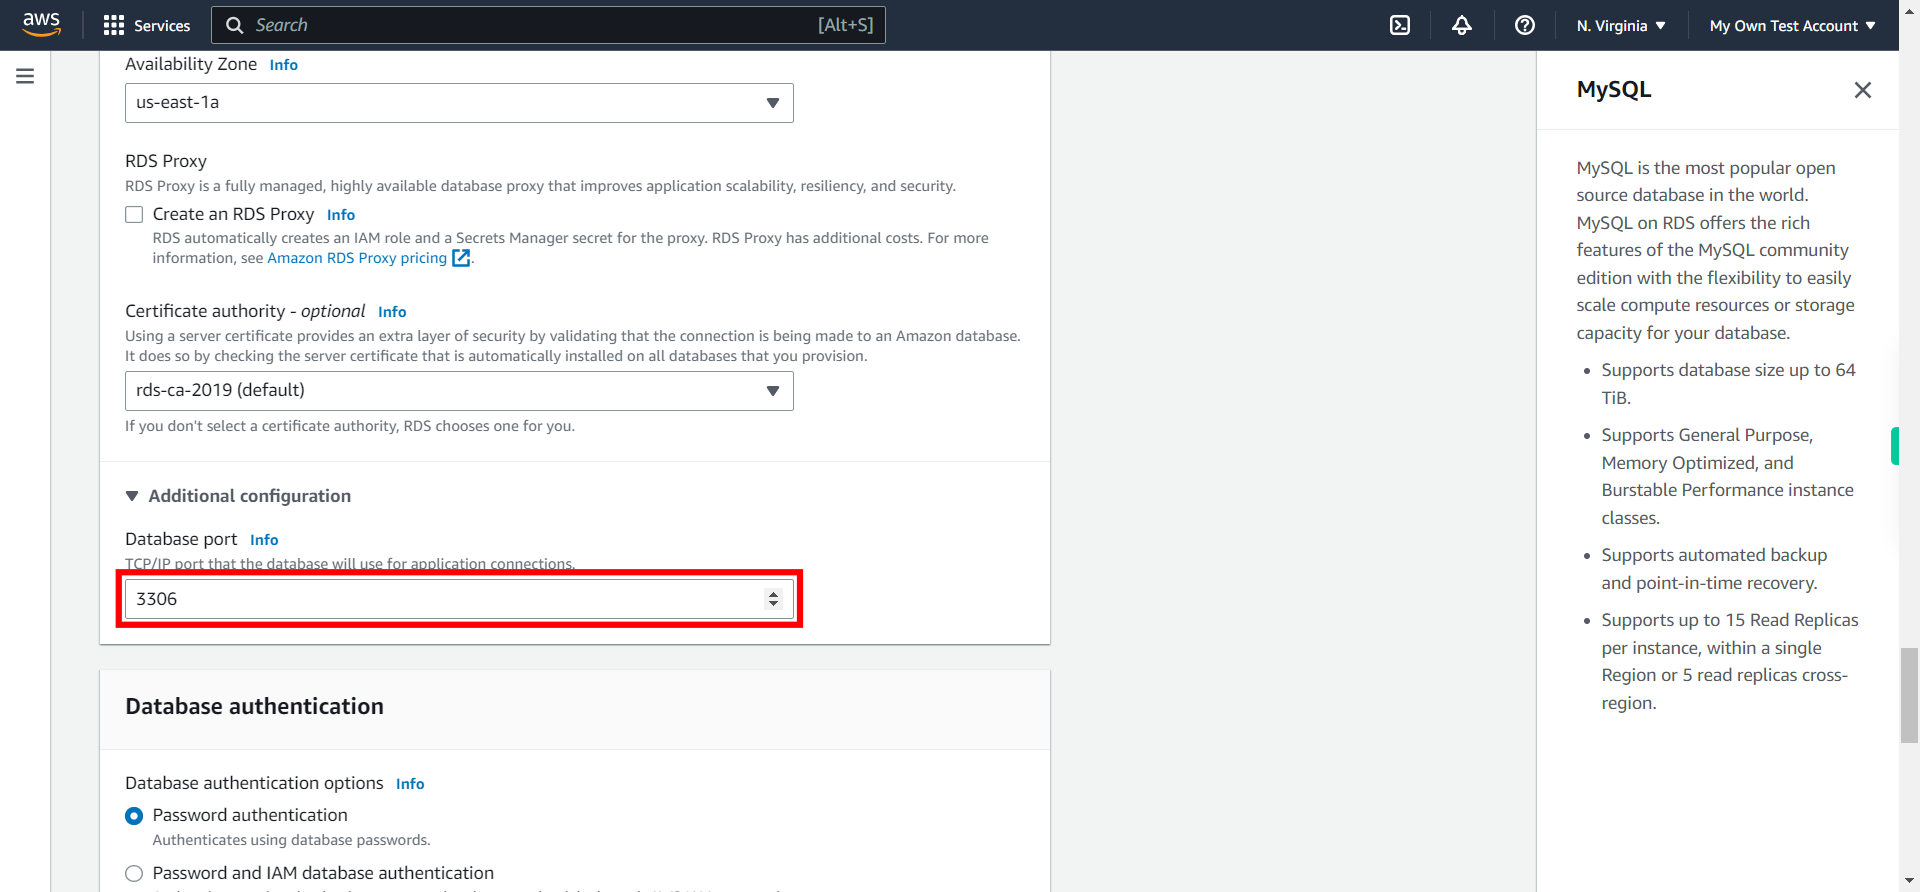Screen dimensions: 1920x892
Task: Open the Certificate authority dropdown
Action: coord(459,391)
